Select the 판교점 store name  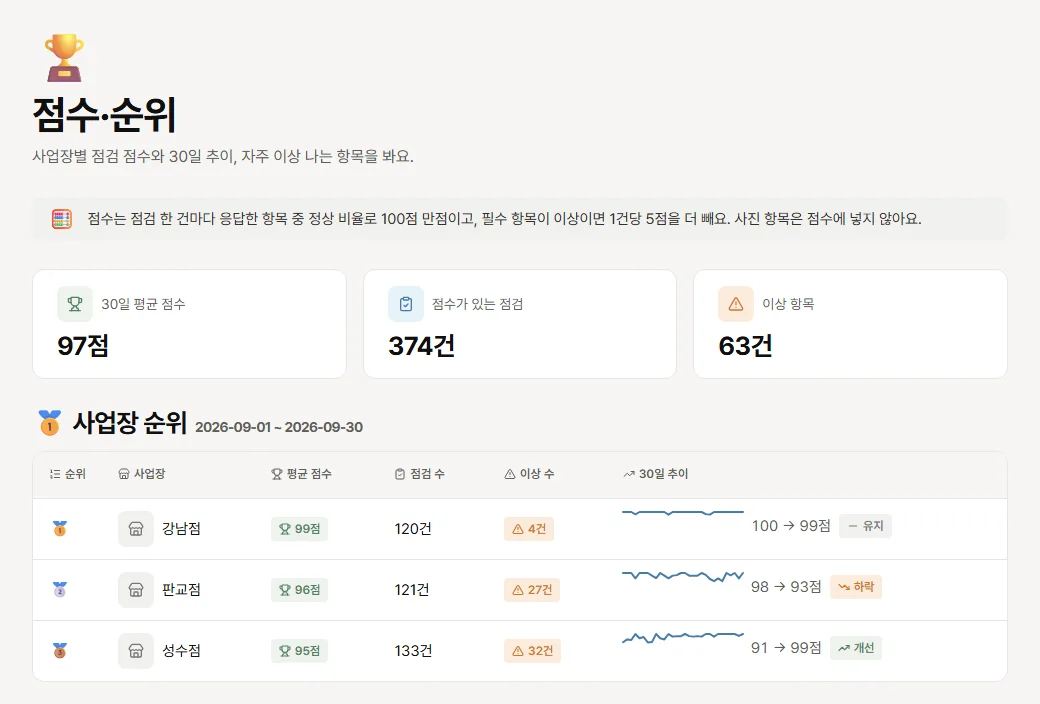click(x=181, y=590)
